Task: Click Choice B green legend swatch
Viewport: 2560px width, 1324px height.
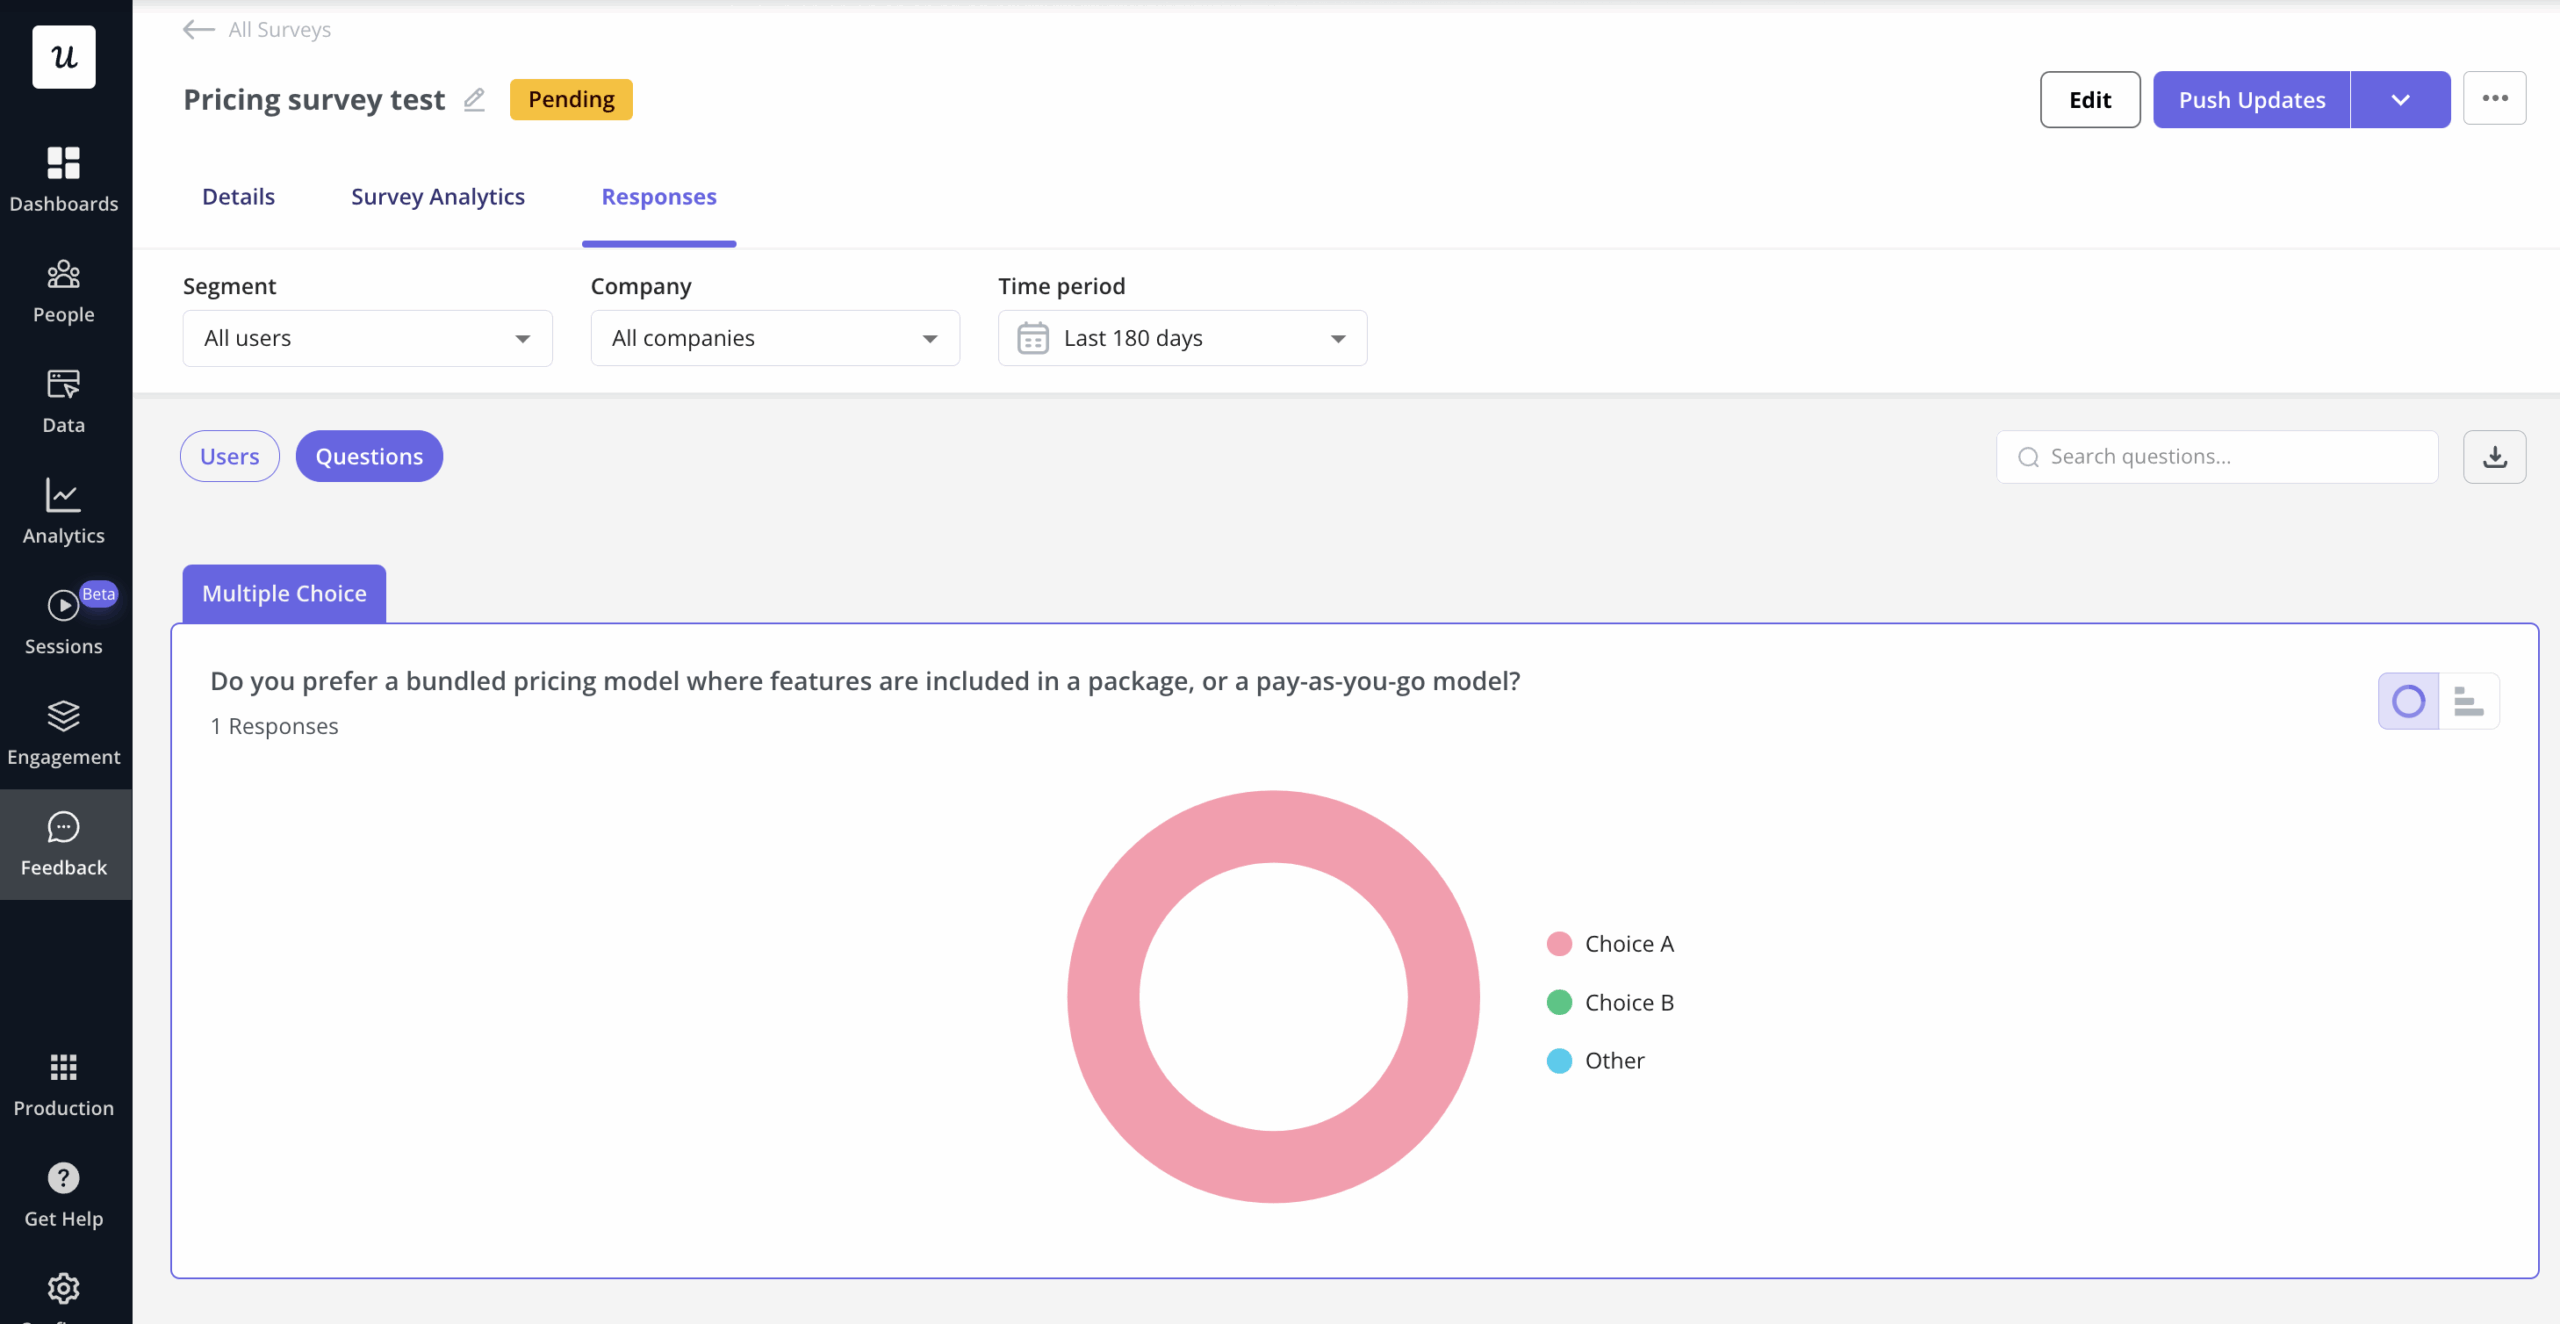Action: [x=1559, y=1002]
